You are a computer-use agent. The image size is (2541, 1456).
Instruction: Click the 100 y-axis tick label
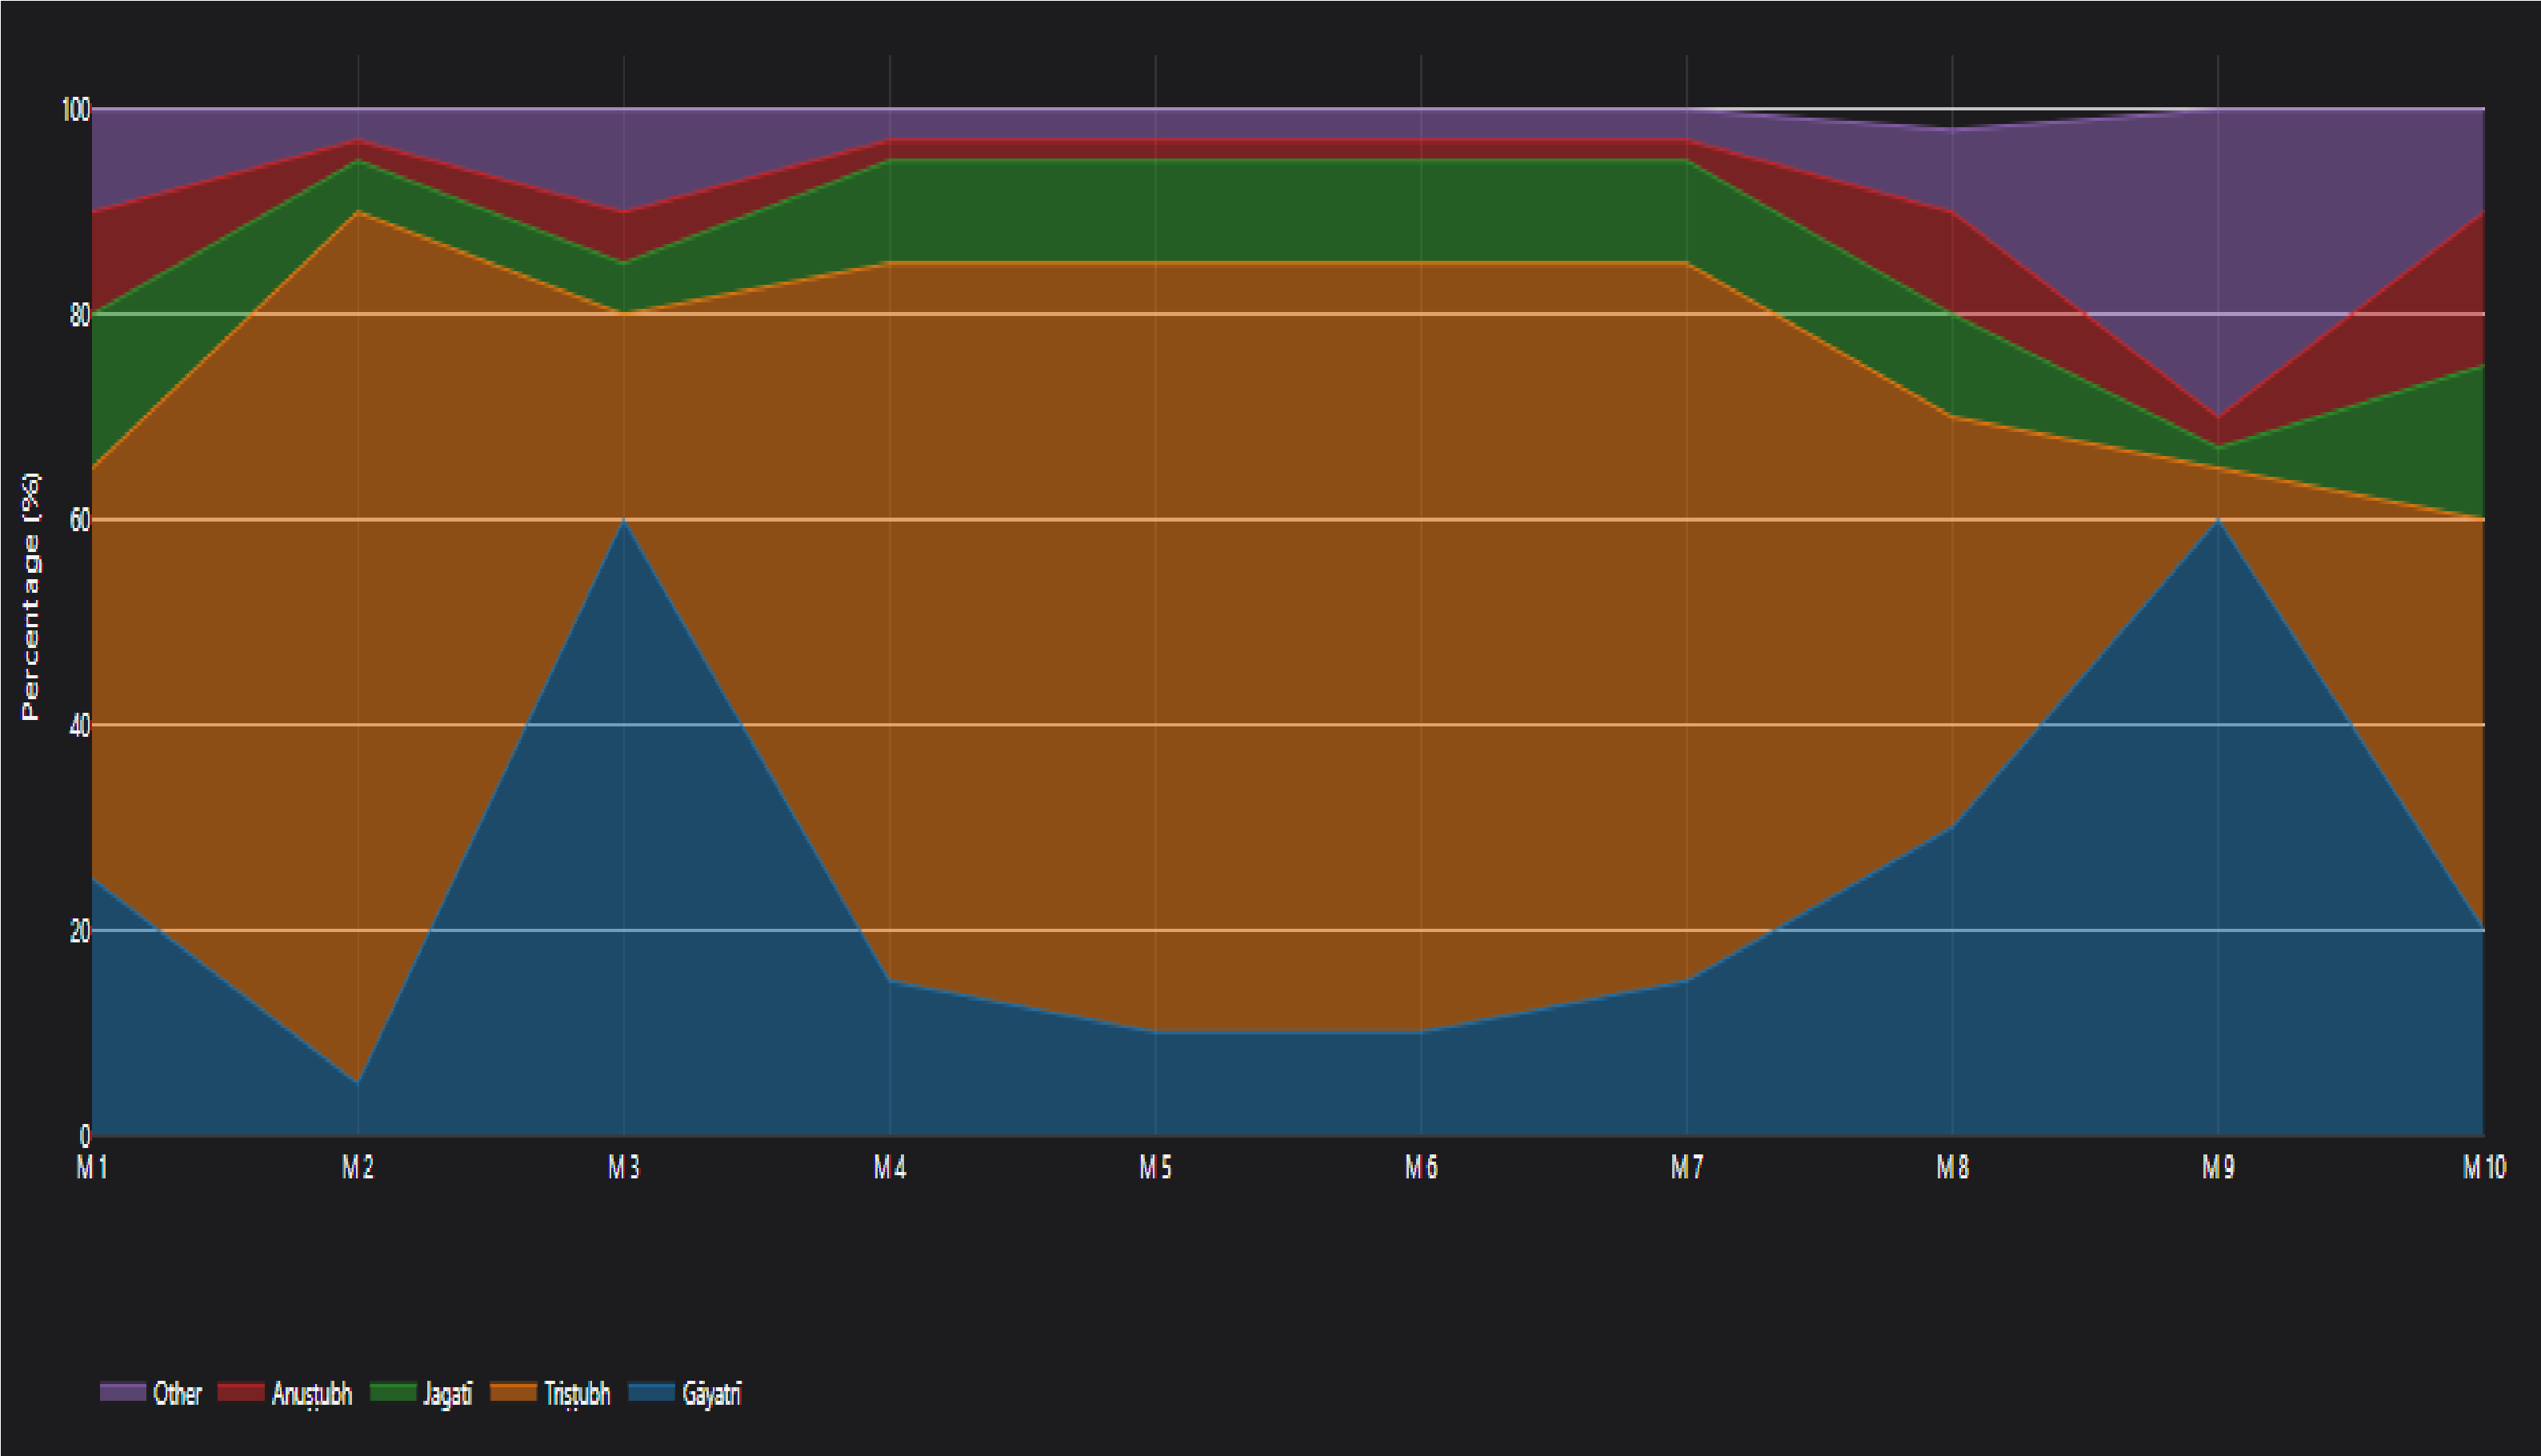76,109
